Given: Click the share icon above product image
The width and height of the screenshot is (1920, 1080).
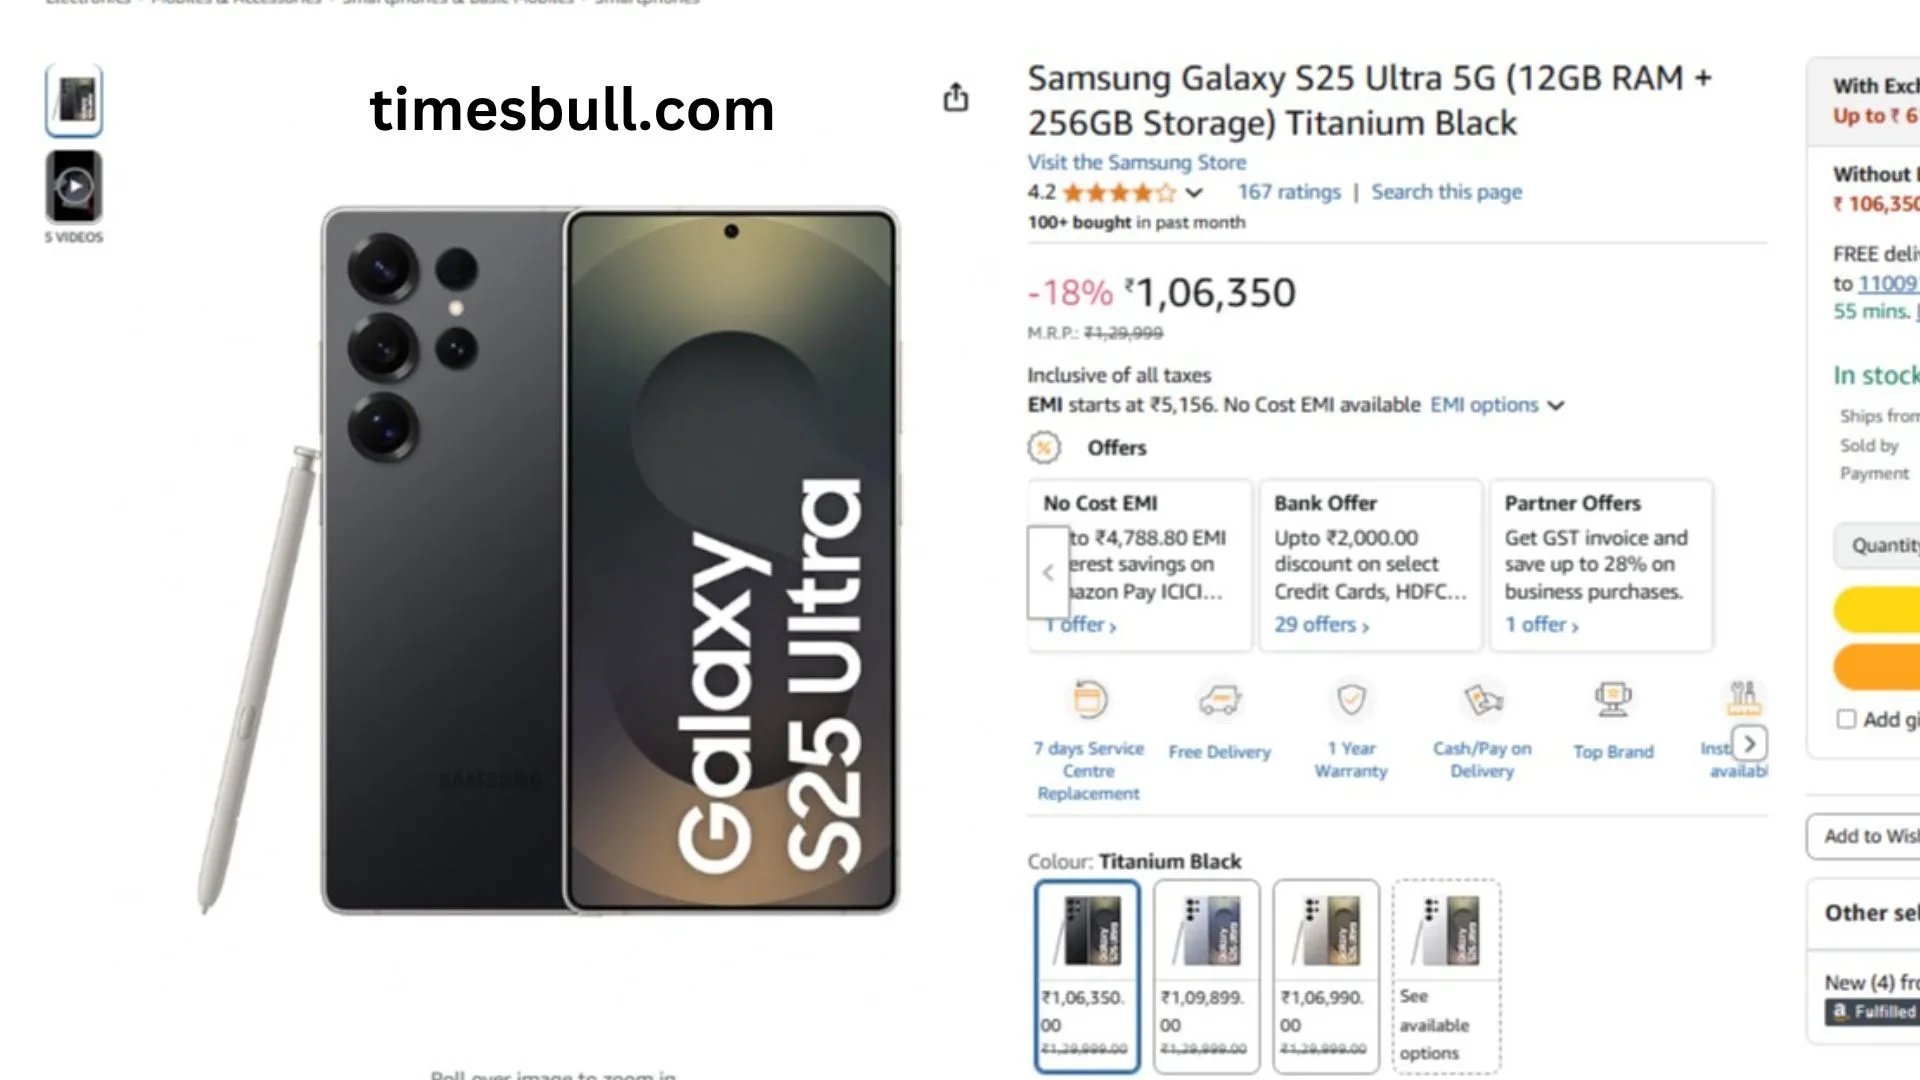Looking at the screenshot, I should pos(956,97).
